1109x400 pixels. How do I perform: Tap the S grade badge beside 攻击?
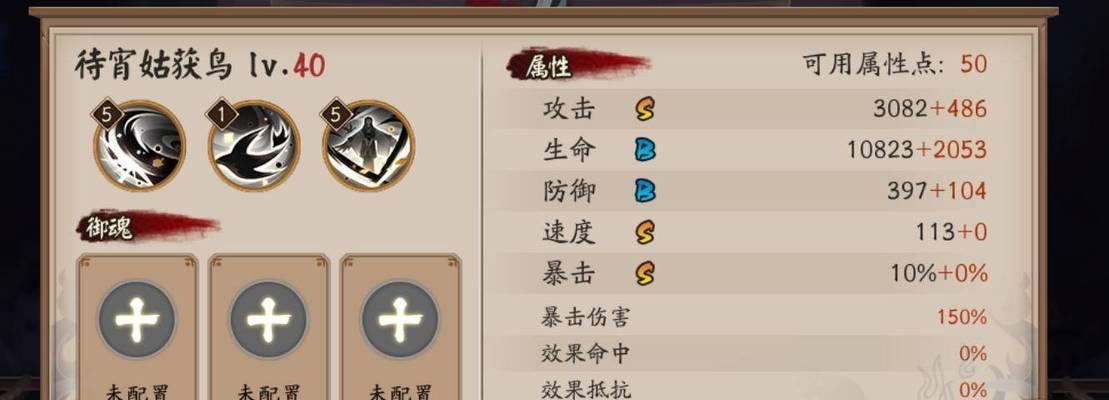click(644, 109)
